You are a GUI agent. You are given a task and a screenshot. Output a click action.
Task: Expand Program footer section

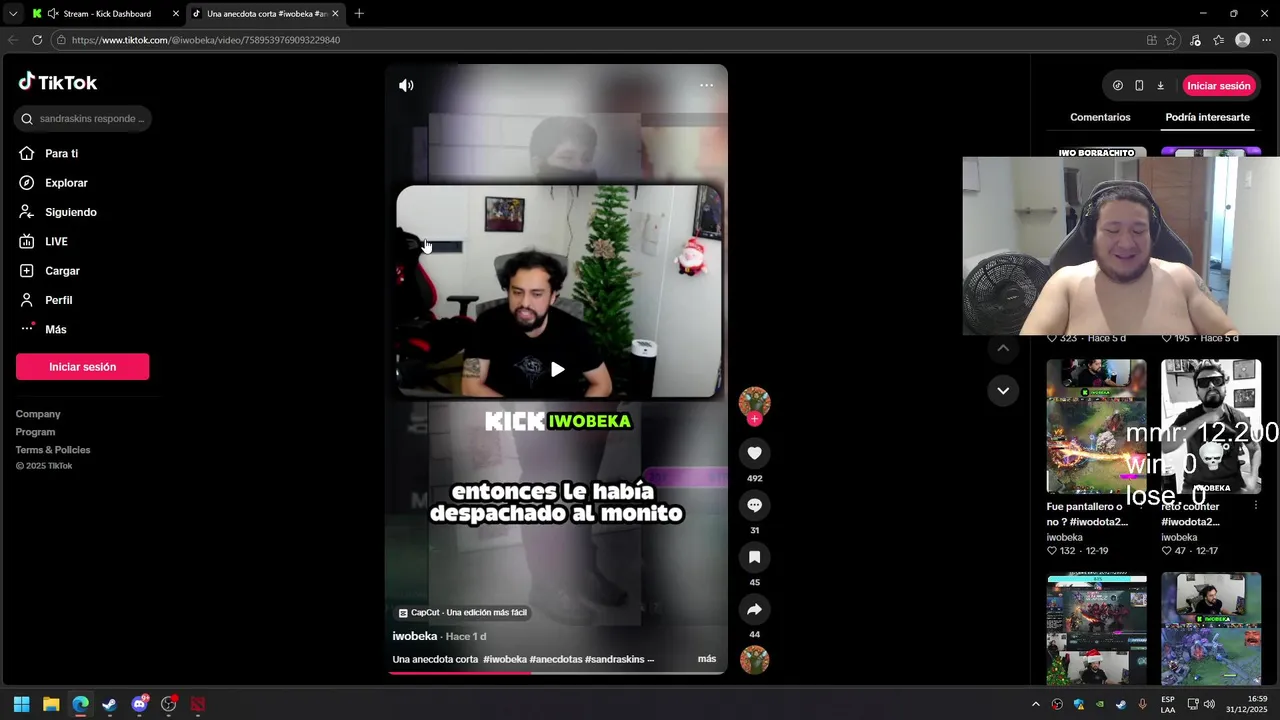pyautogui.click(x=35, y=432)
